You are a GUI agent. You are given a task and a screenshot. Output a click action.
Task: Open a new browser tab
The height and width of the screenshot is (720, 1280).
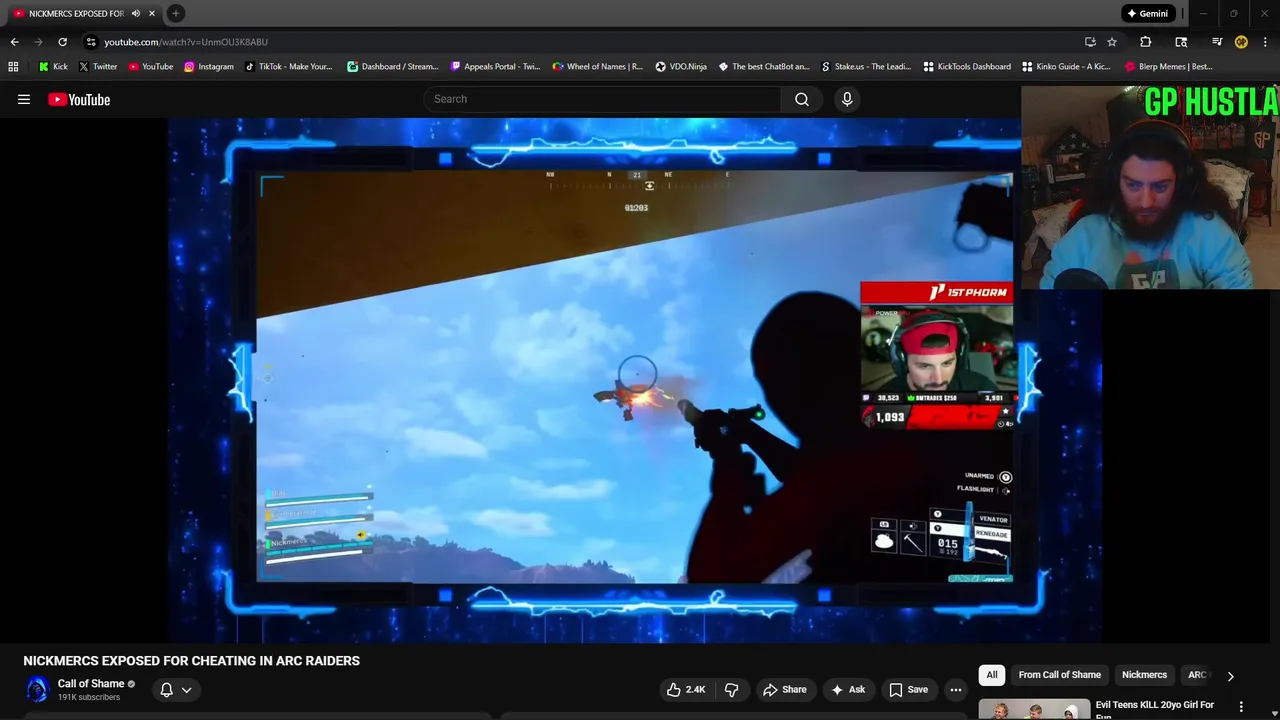(175, 13)
